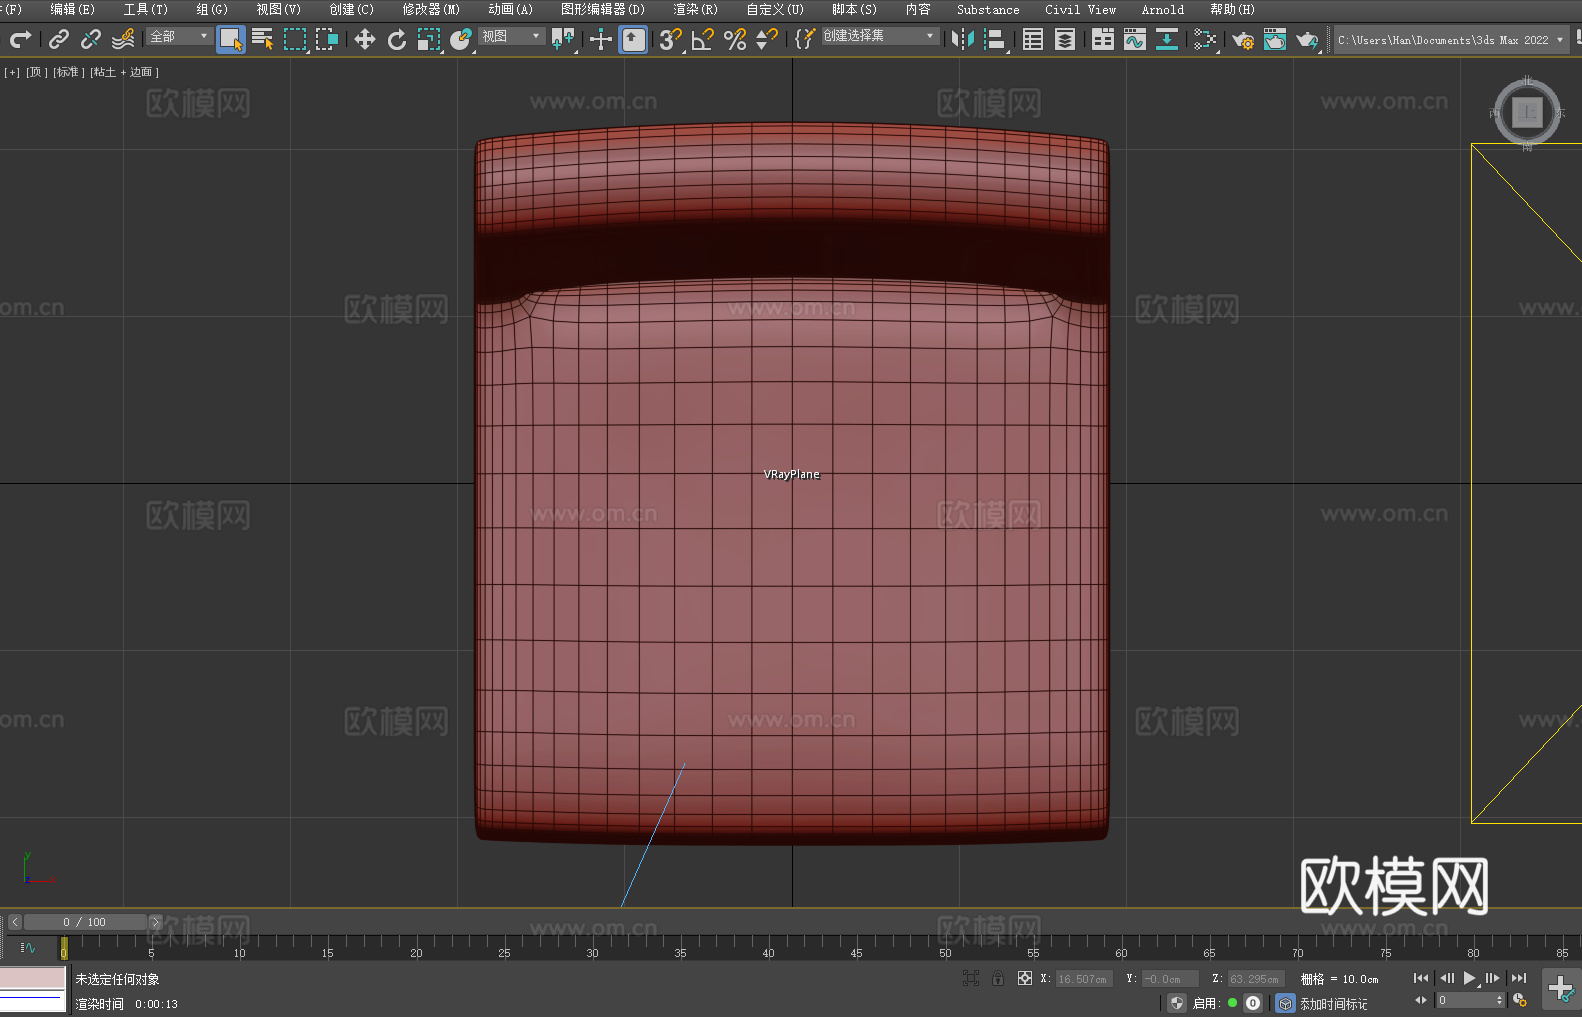
Task: Select the Unlink selection tool
Action: pyautogui.click(x=90, y=39)
